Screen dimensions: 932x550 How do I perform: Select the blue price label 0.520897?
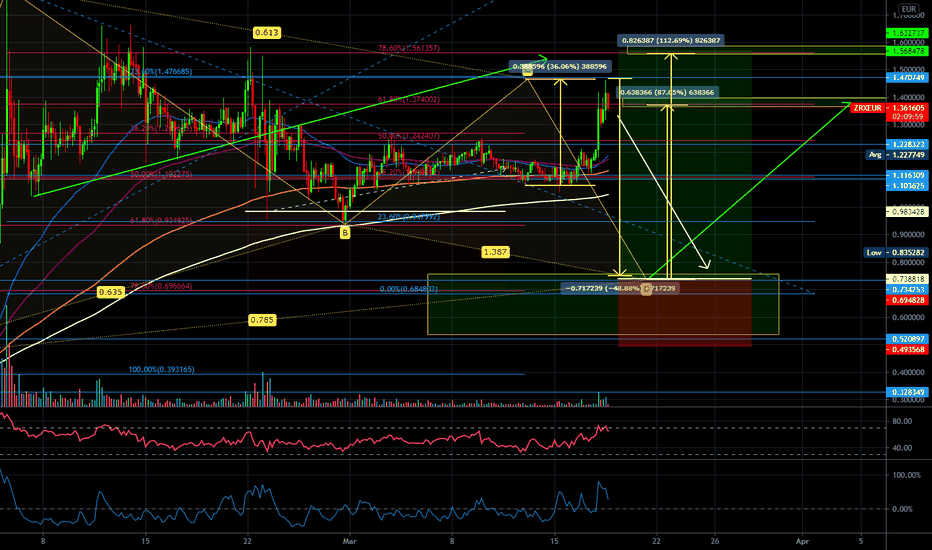pyautogui.click(x=908, y=339)
